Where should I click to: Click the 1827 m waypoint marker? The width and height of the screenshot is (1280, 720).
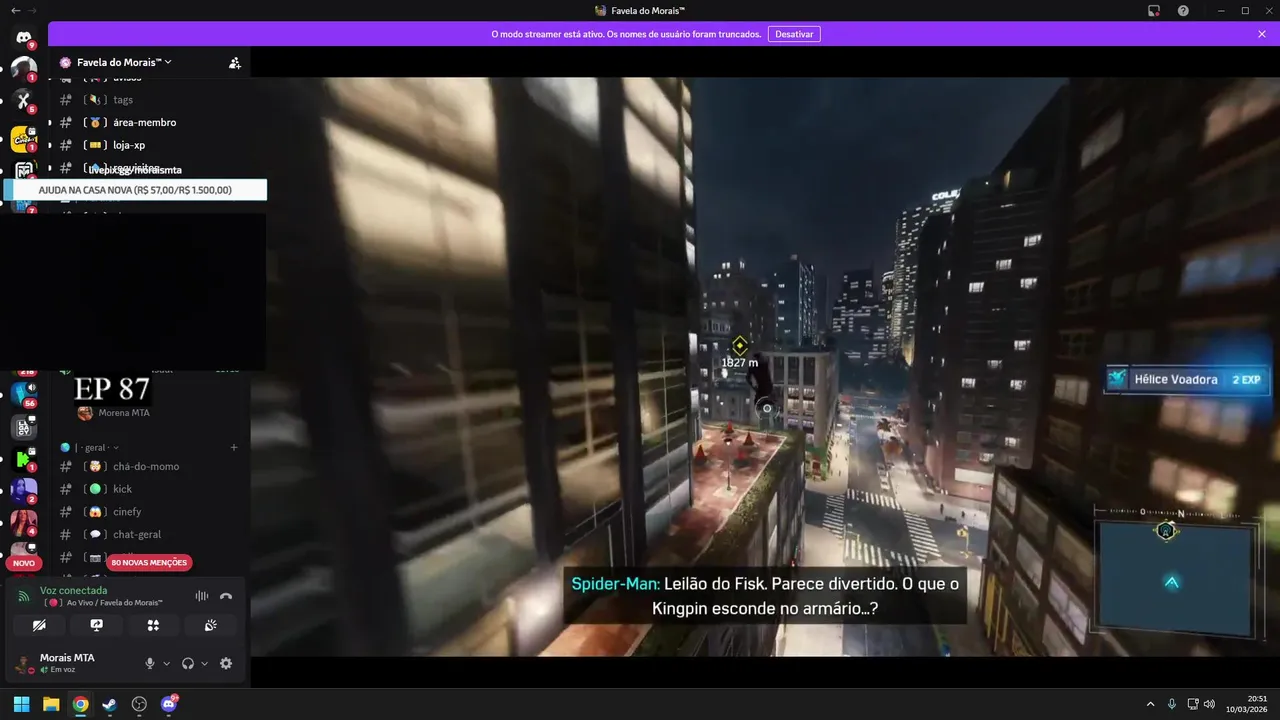740,351
